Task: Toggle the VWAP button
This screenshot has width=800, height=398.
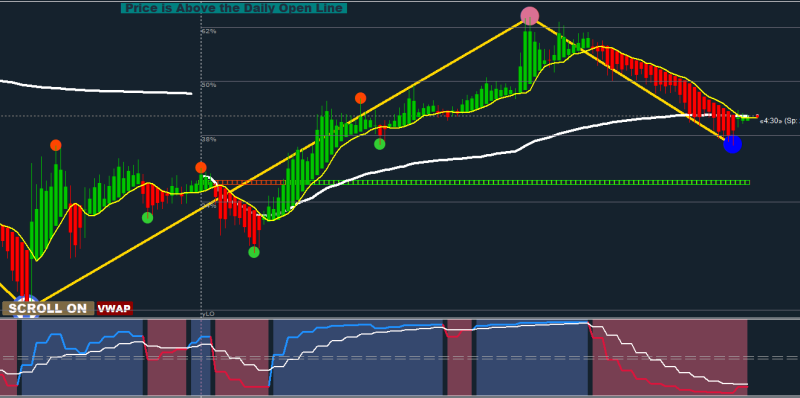Action: [x=114, y=308]
